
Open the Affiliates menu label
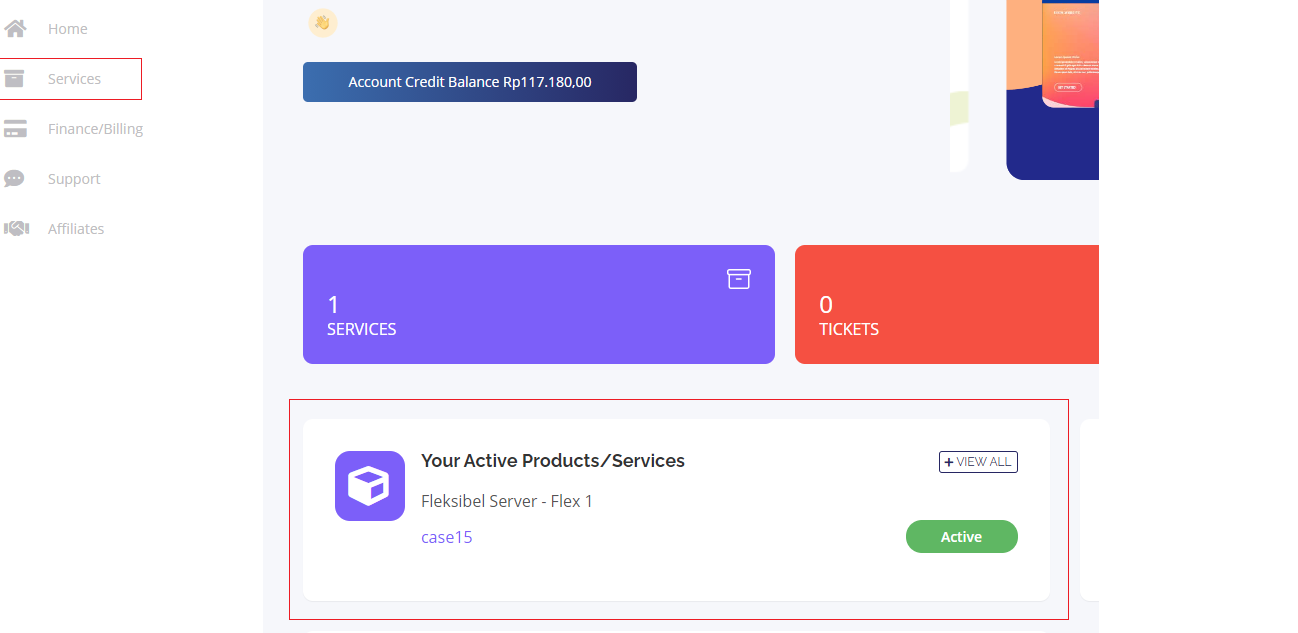(x=76, y=229)
